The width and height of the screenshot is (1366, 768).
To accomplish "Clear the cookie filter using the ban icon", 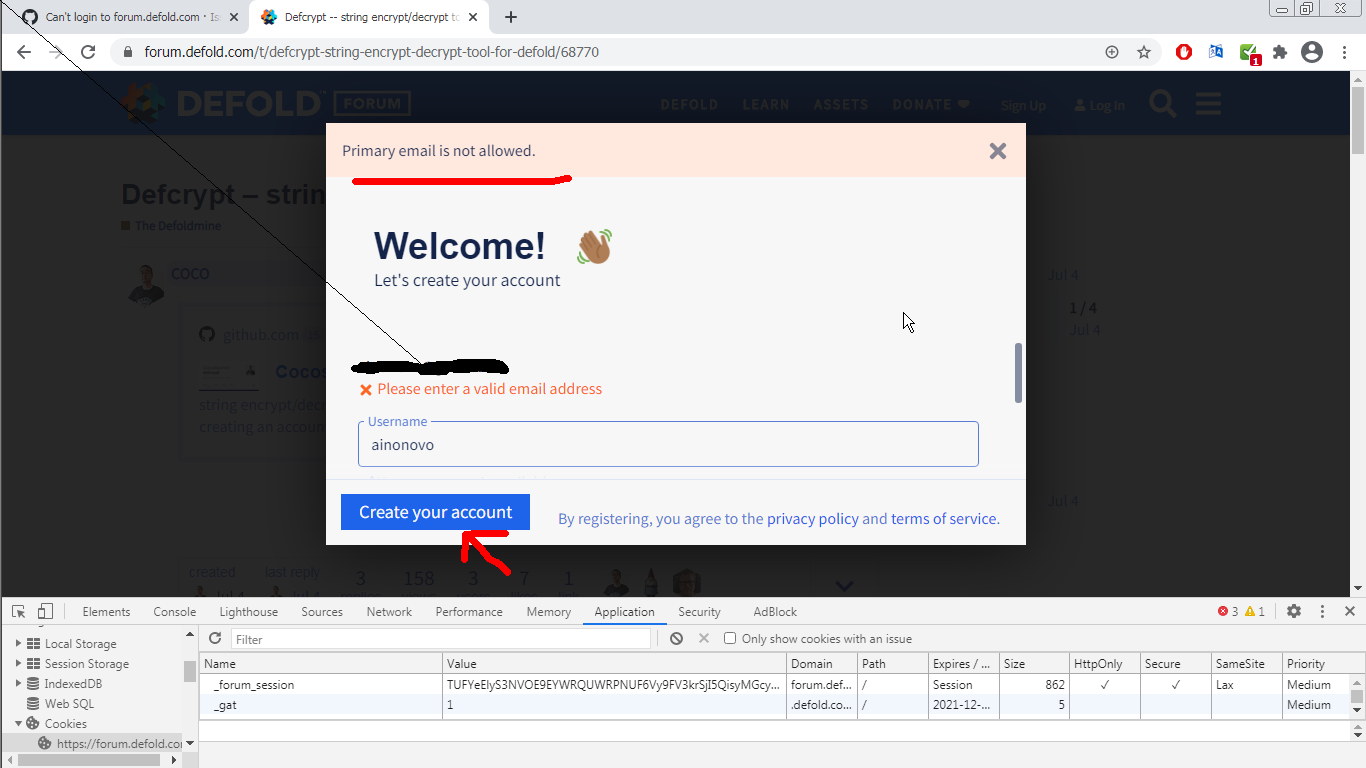I will (x=677, y=638).
